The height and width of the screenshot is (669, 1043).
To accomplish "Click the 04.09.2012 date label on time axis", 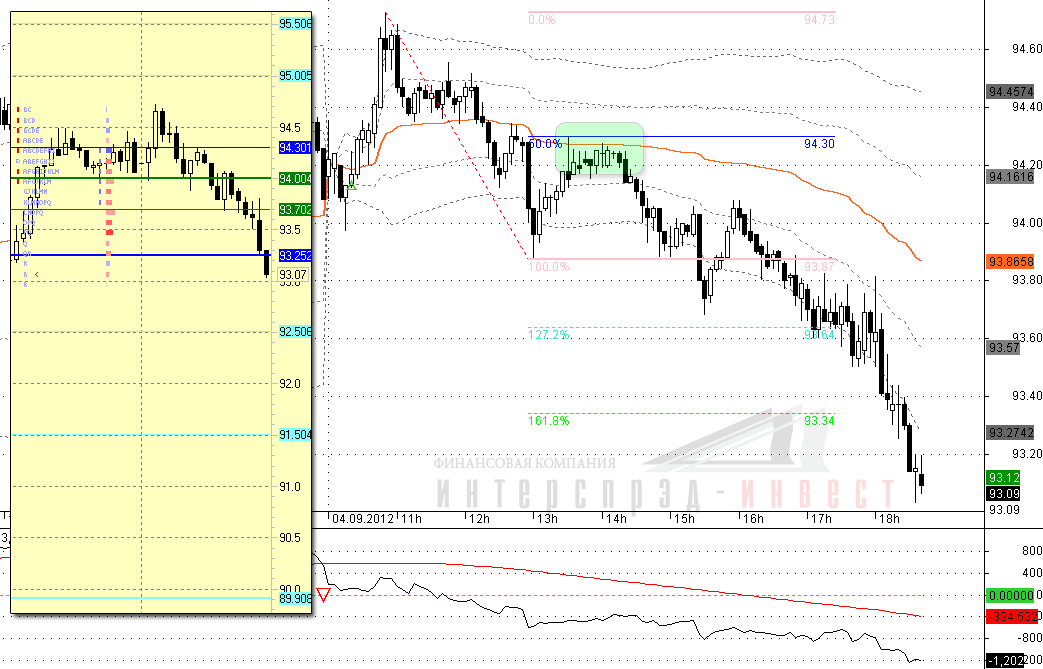I will [x=363, y=519].
